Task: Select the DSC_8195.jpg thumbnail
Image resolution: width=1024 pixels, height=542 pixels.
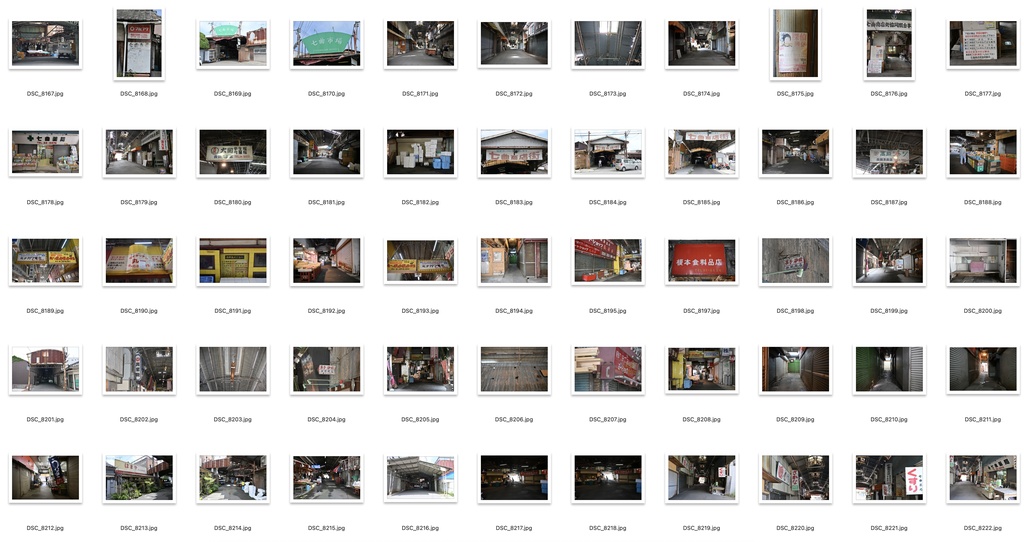Action: [x=608, y=261]
